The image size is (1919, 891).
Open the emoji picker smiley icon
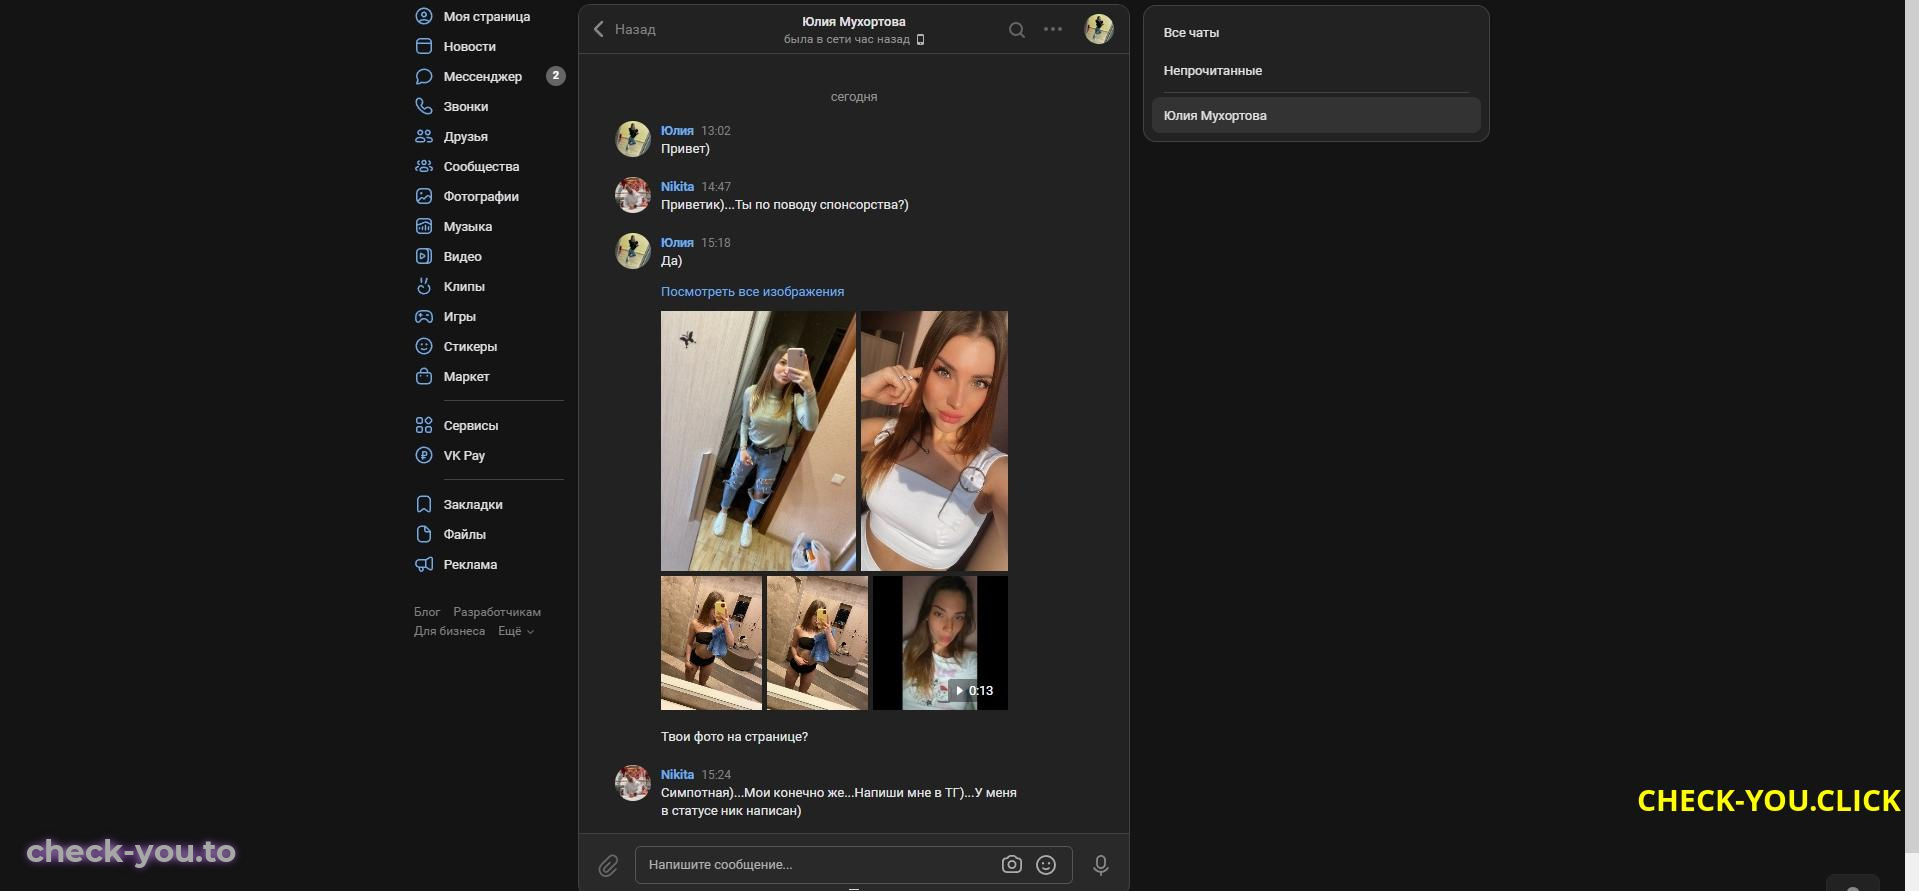[1046, 865]
